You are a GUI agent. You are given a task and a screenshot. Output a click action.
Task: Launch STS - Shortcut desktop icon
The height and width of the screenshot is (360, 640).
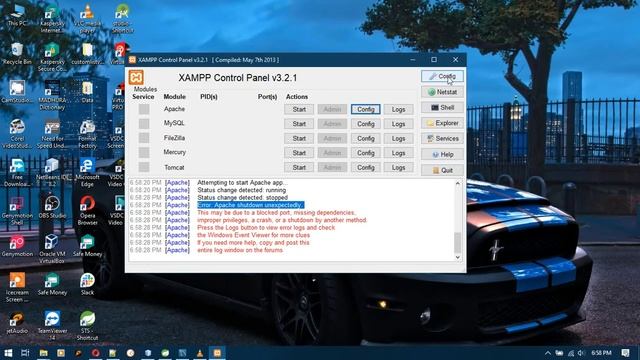pyautogui.click(x=87, y=326)
